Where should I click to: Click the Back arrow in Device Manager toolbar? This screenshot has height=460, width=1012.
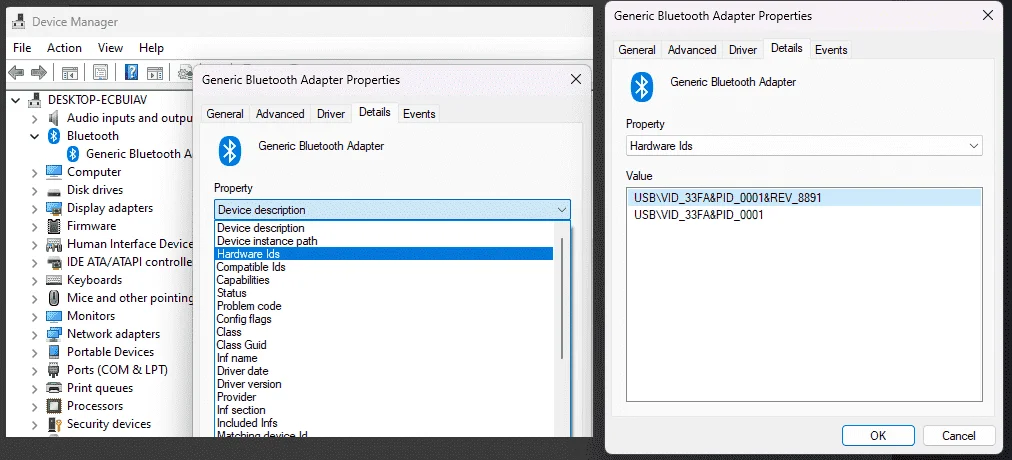point(17,72)
